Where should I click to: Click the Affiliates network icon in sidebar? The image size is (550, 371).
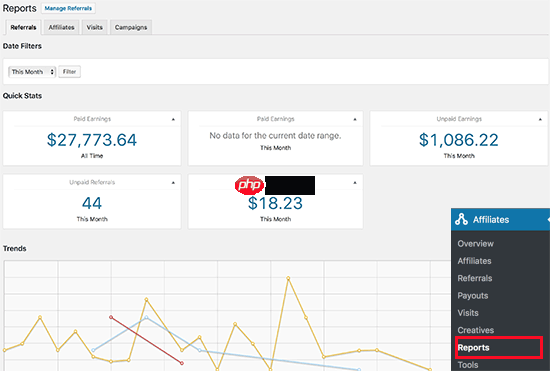point(461,219)
